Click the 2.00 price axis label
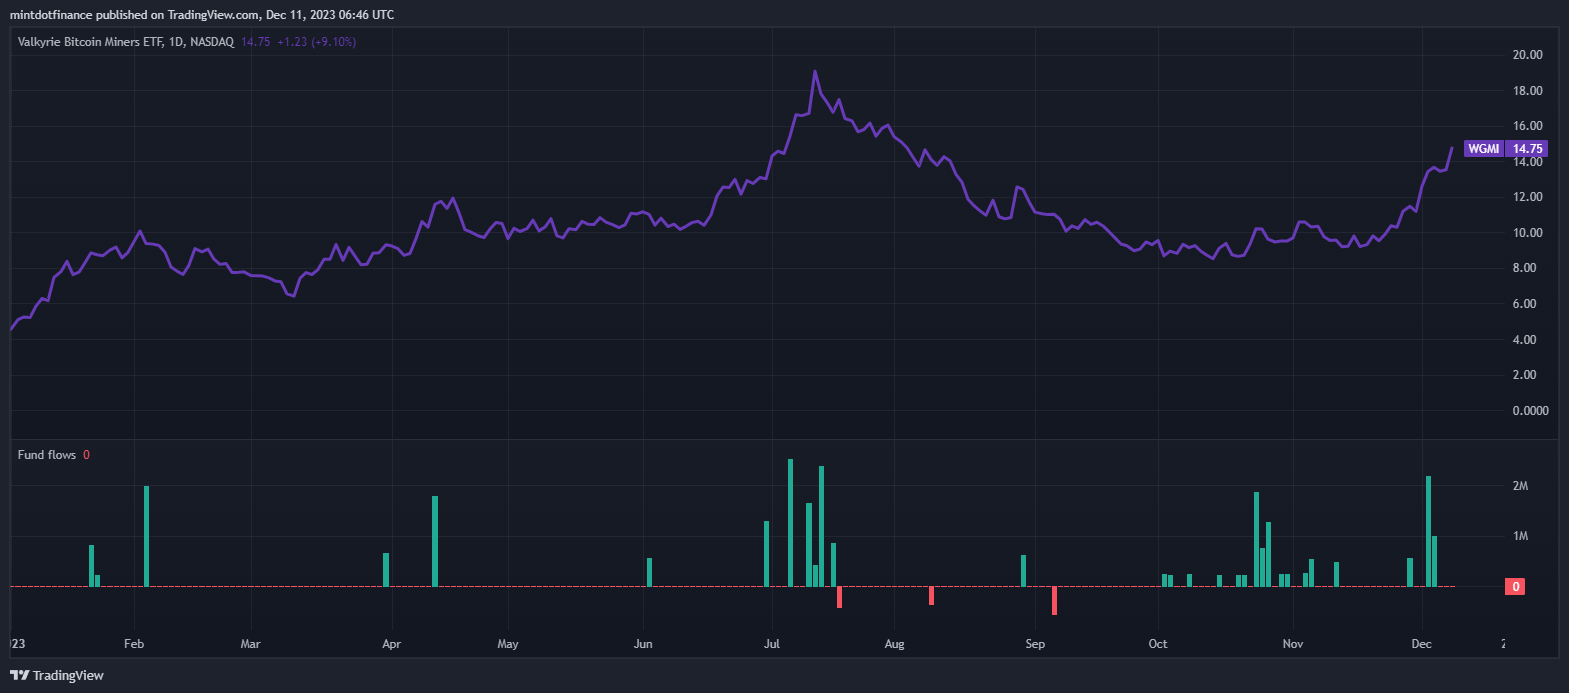Image resolution: width=1569 pixels, height=693 pixels. pos(1524,375)
